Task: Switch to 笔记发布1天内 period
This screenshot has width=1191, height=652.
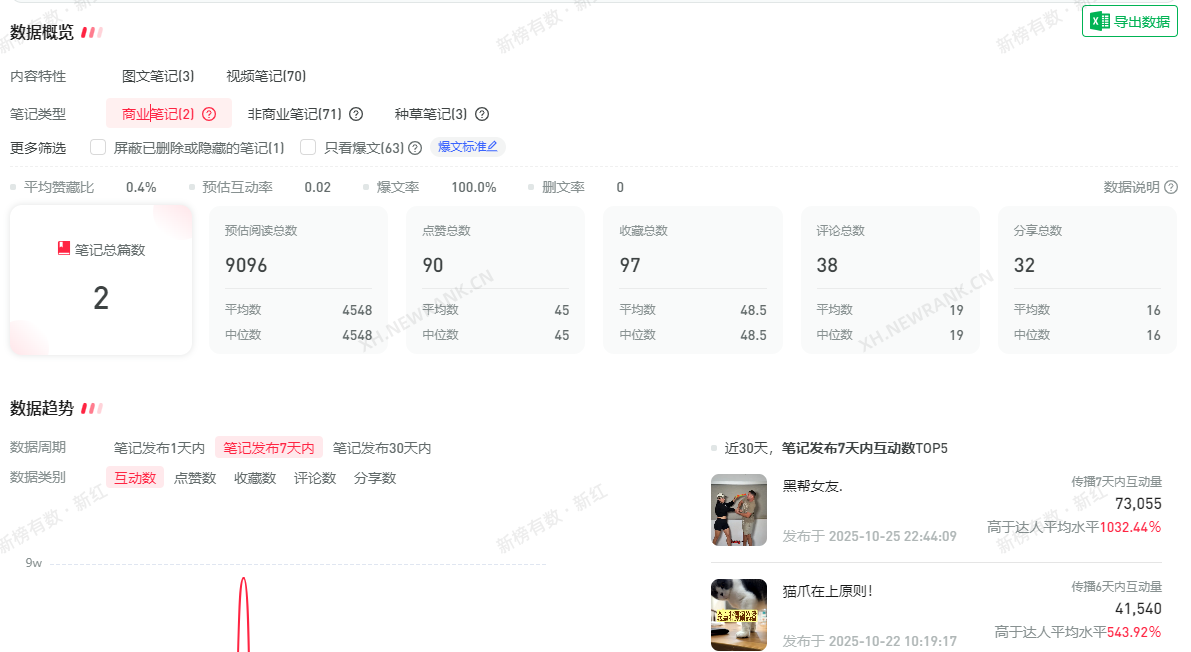Action: (x=159, y=448)
